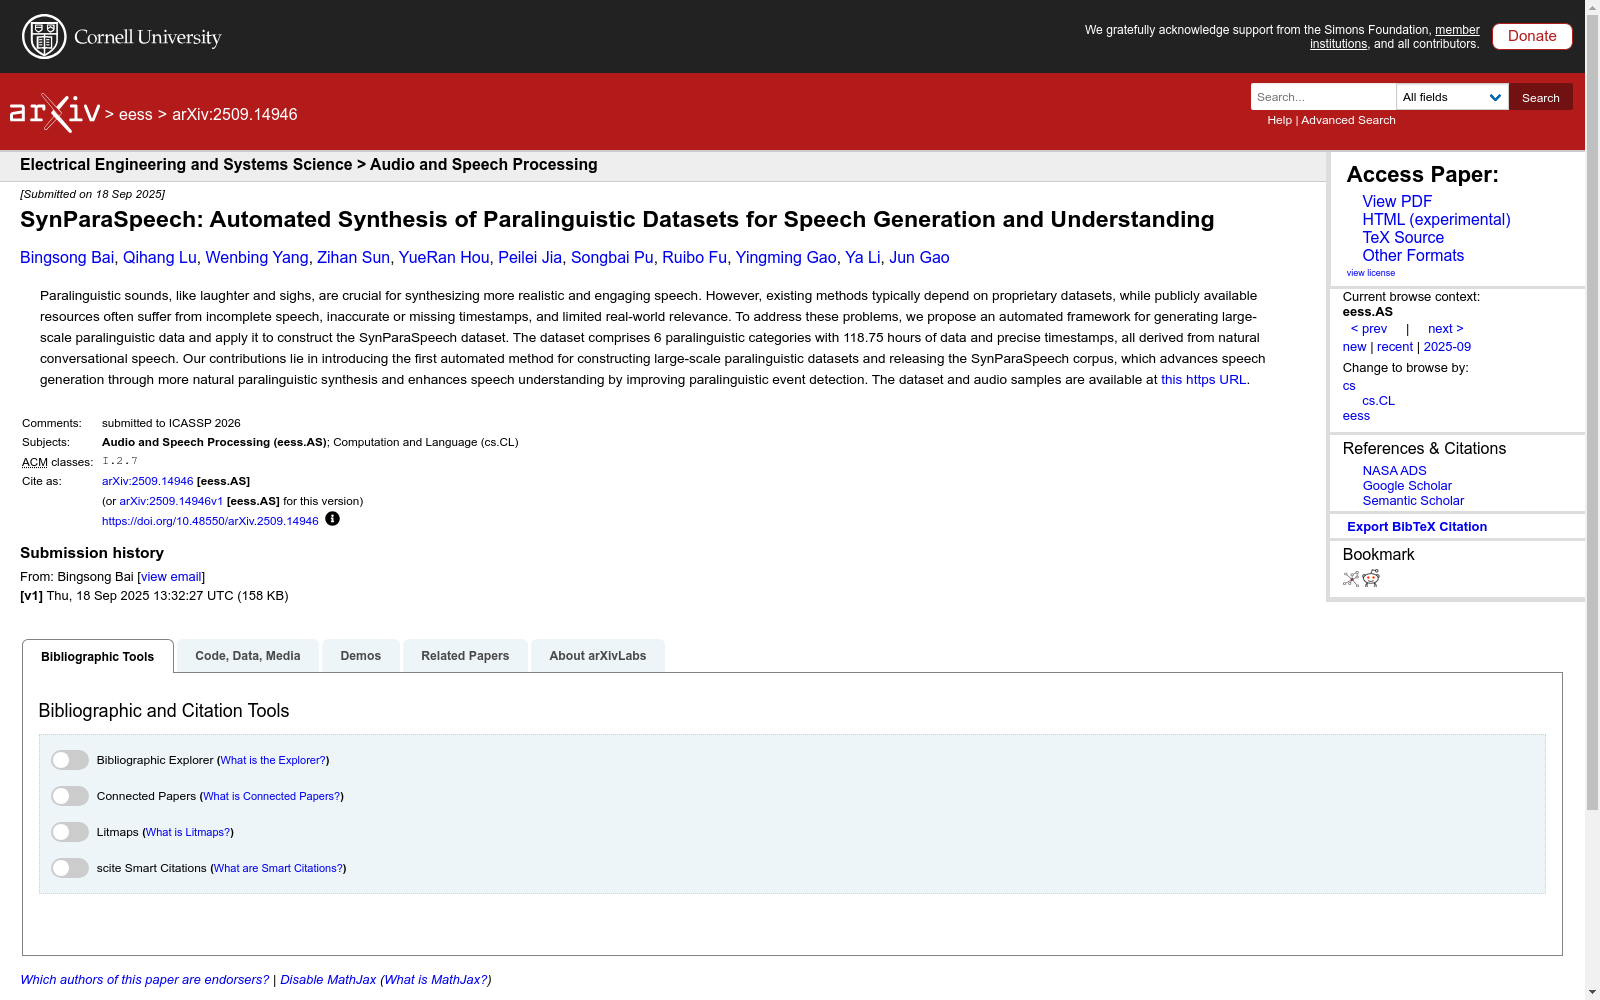Screen dimensions: 1600x1000
Task: Click 'Which authors are endorsers?' link
Action: tap(145, 980)
